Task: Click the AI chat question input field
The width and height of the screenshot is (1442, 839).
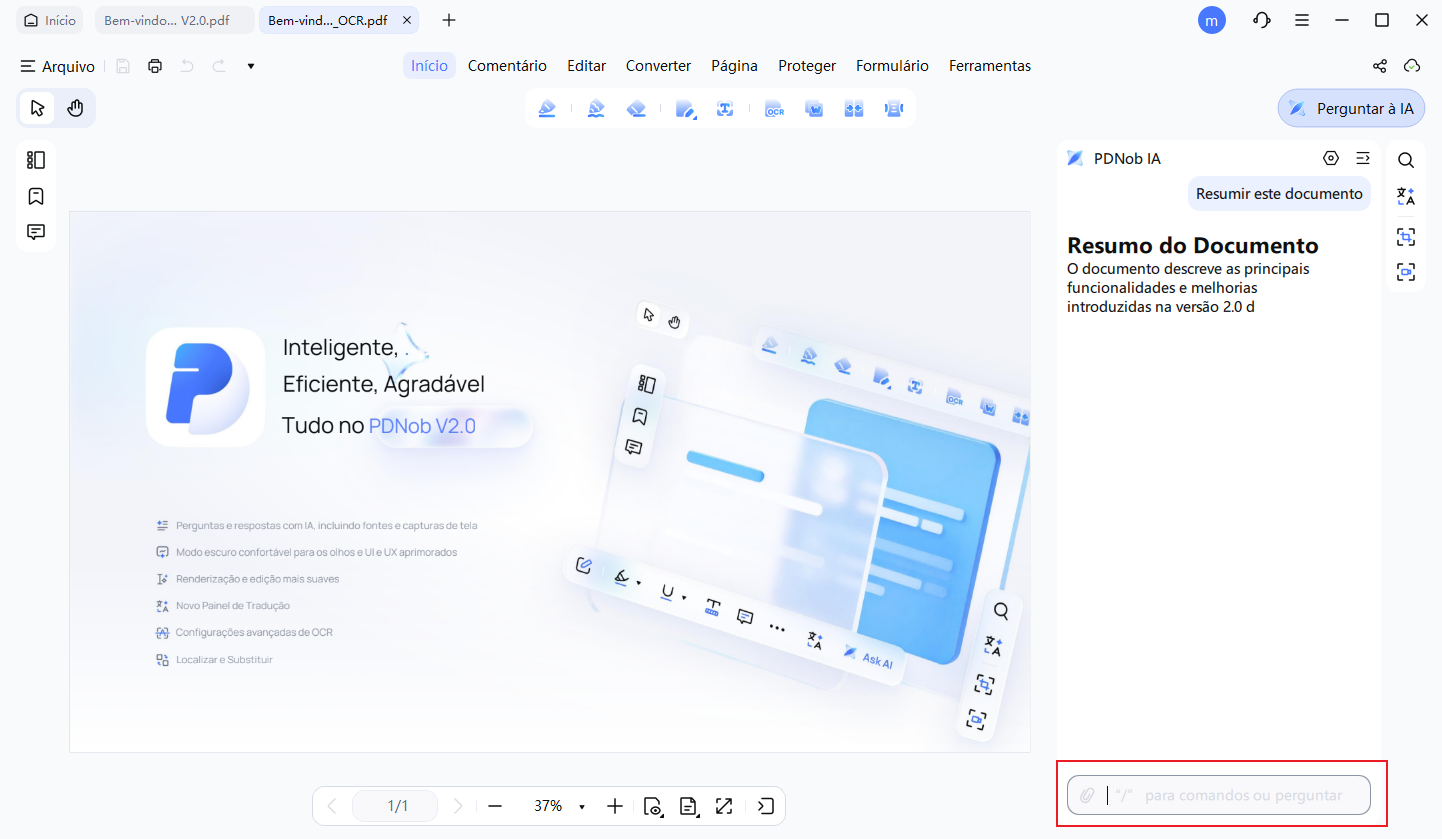Action: pyautogui.click(x=1240, y=796)
